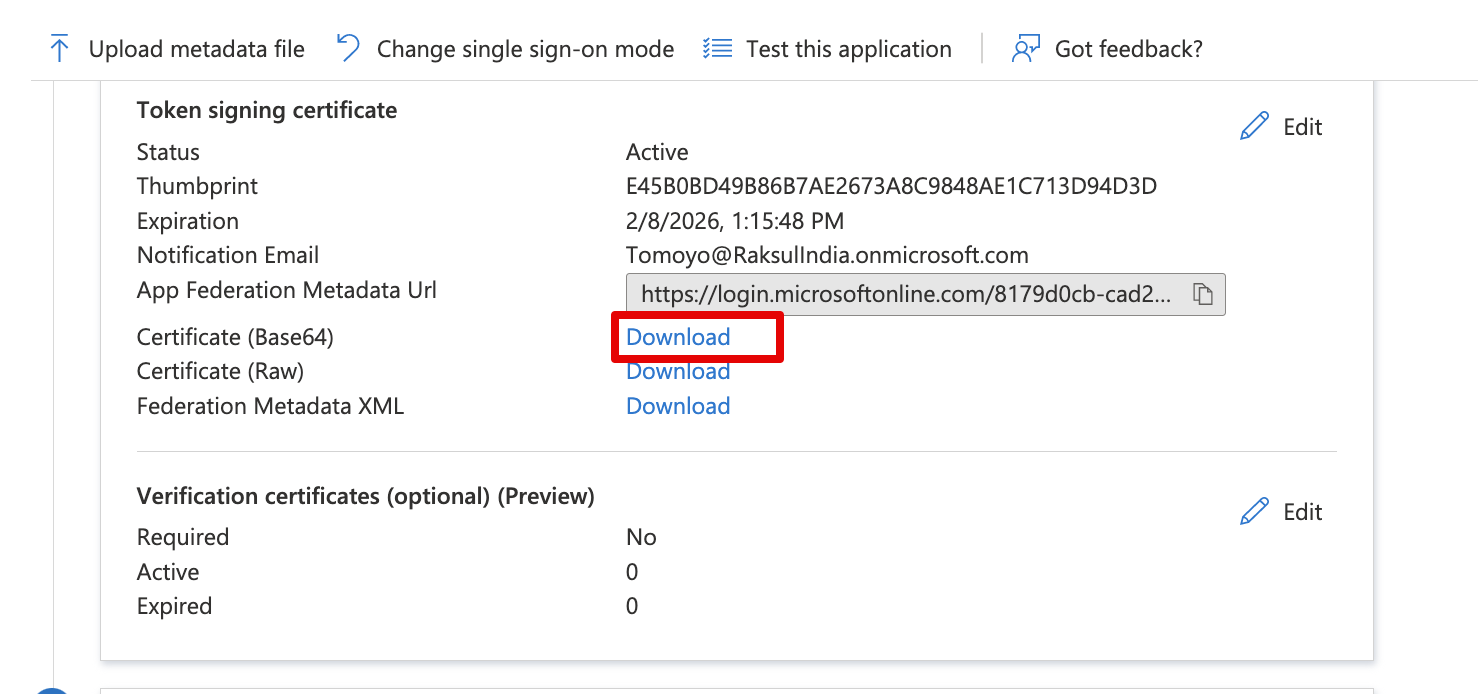Copy the App Federation Metadata Url

(x=1203, y=294)
